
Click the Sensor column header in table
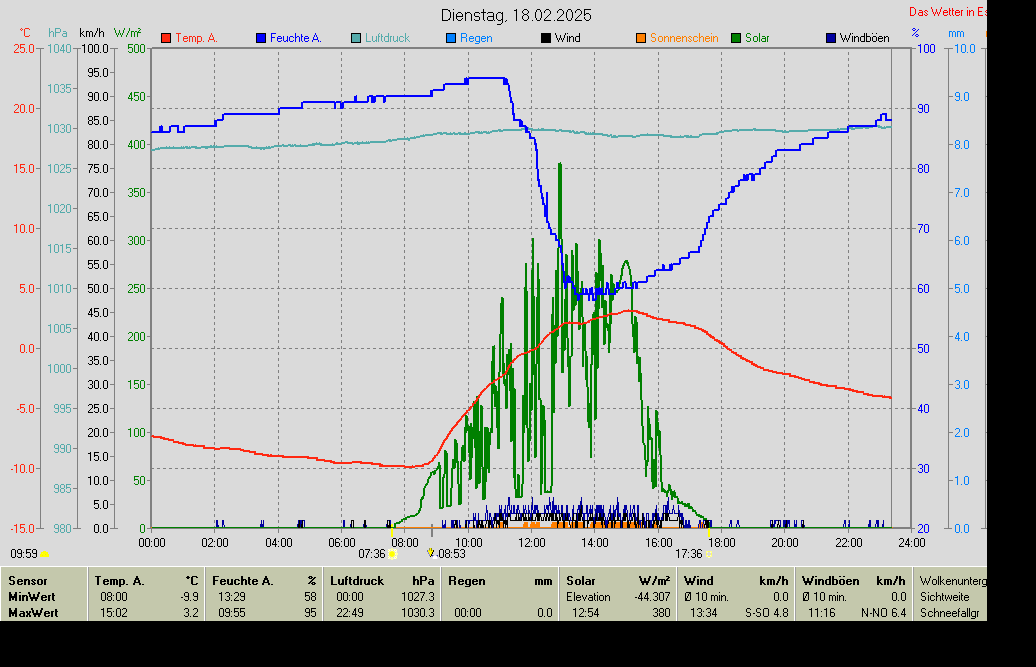click(28, 580)
